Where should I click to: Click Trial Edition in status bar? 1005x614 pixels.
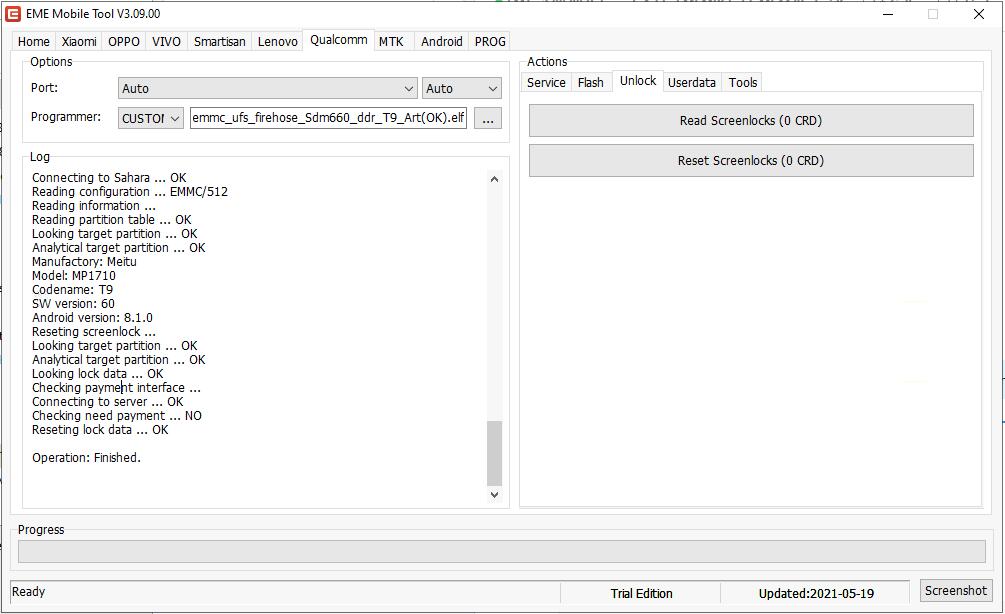tap(641, 593)
